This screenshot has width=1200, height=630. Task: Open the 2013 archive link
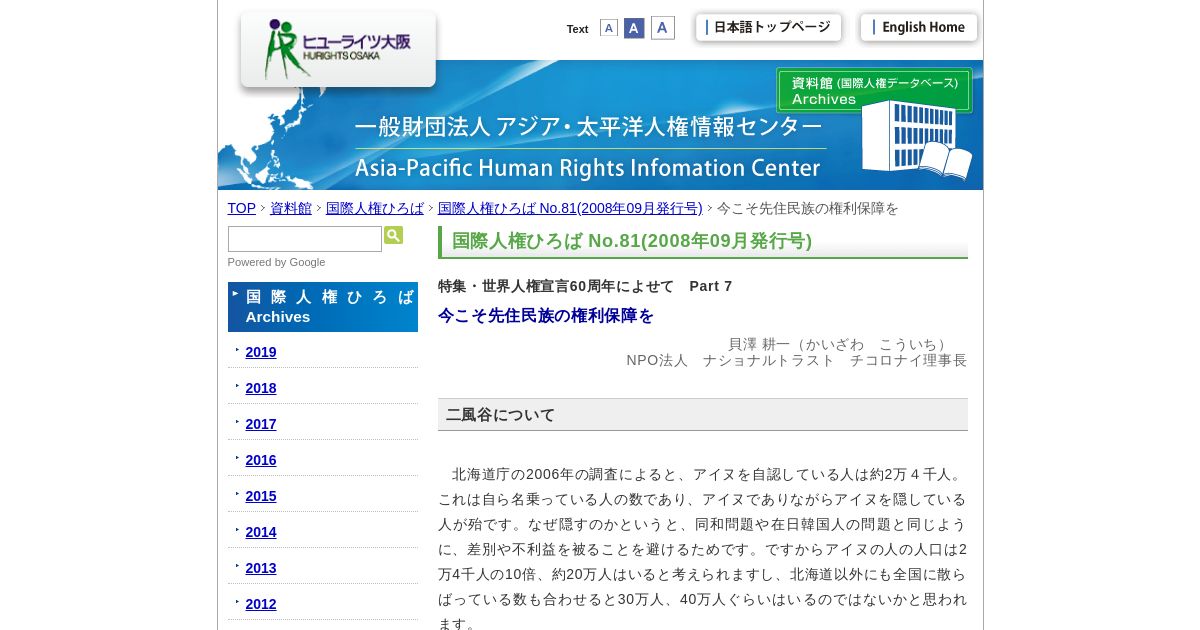pyautogui.click(x=261, y=568)
